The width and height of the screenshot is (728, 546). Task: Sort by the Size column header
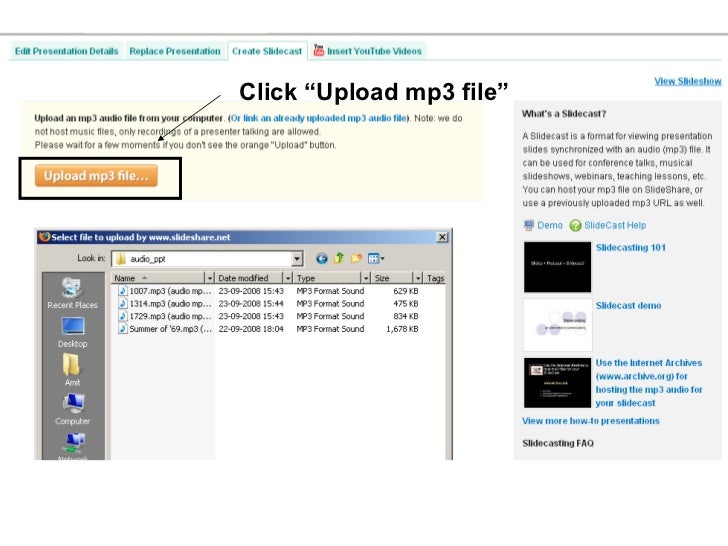click(x=393, y=278)
